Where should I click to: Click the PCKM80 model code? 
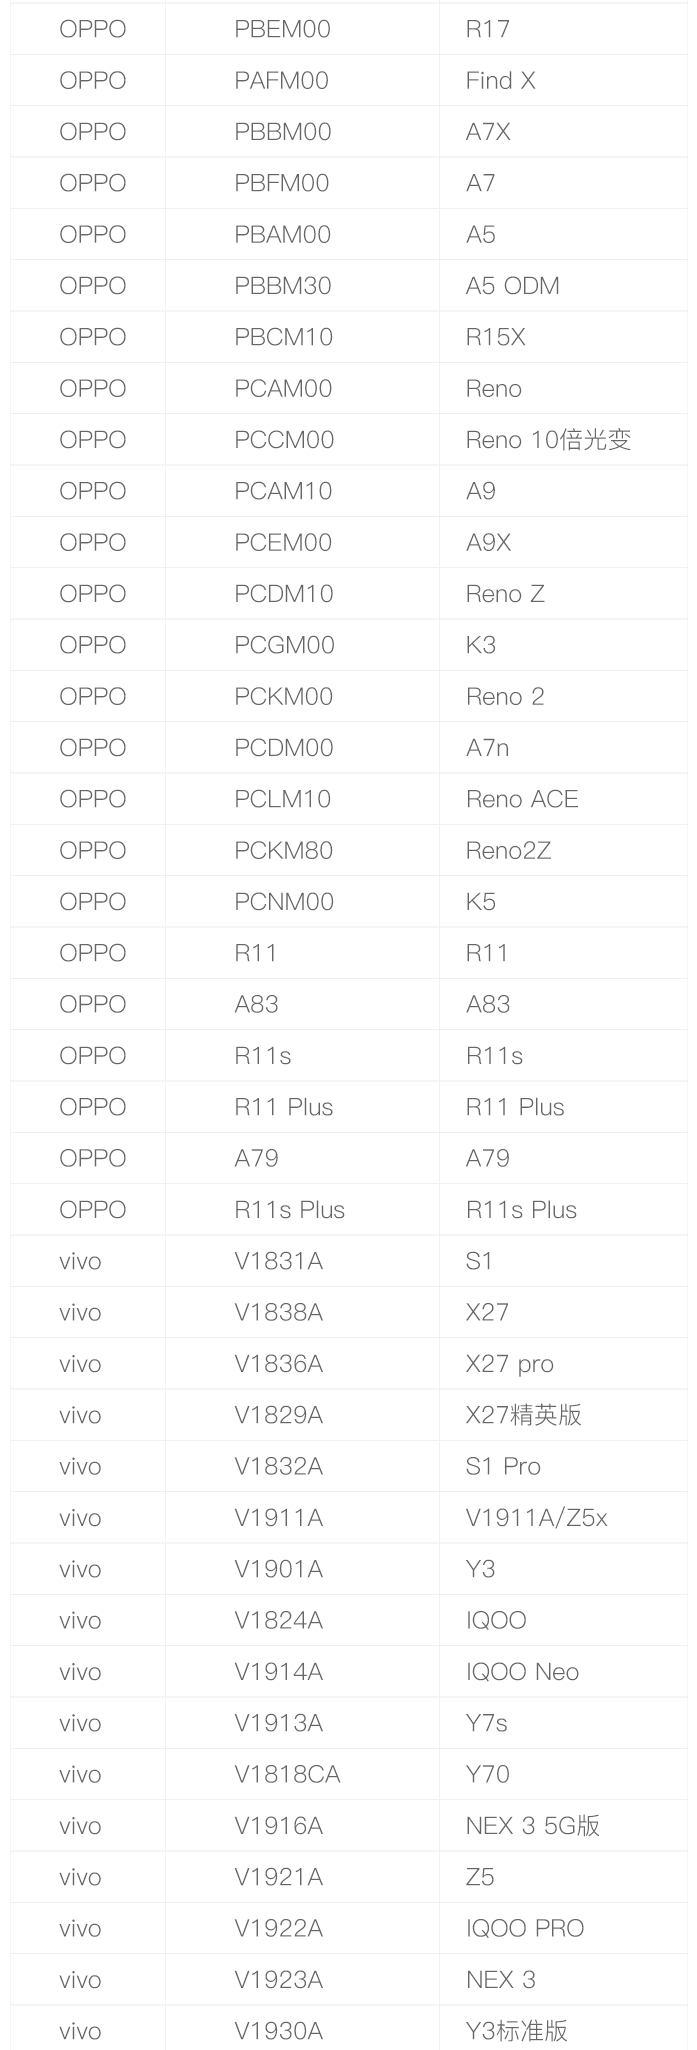point(283,851)
